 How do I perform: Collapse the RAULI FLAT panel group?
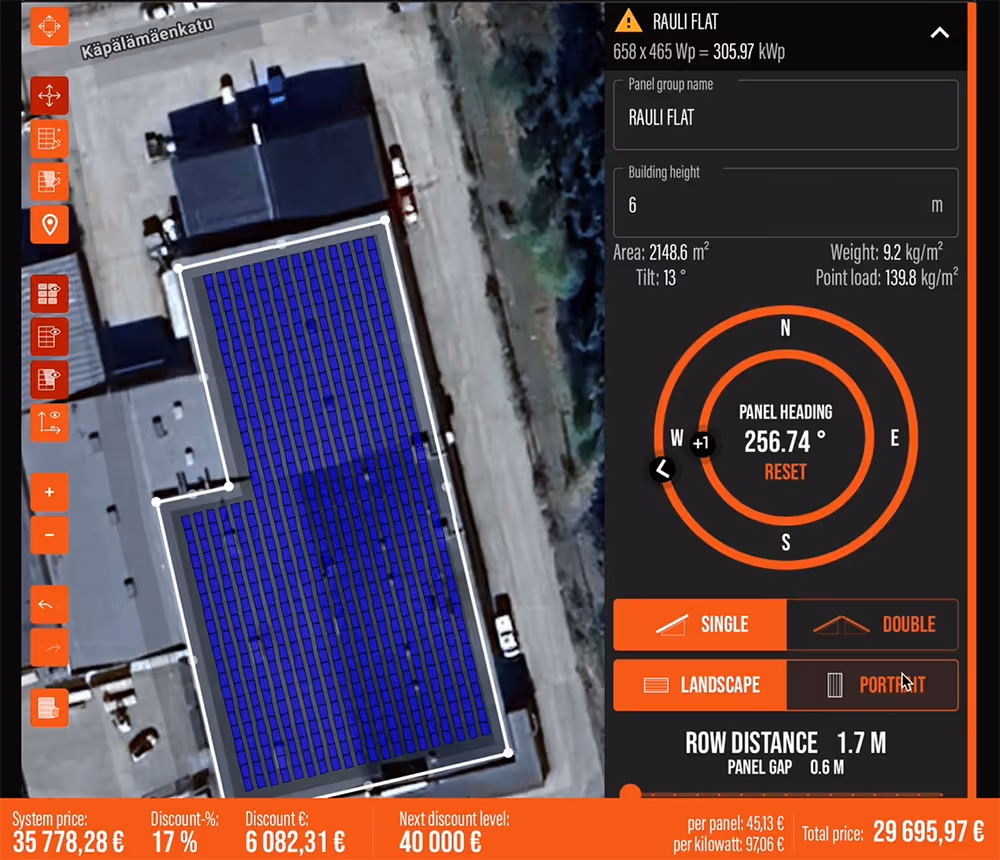coord(939,33)
